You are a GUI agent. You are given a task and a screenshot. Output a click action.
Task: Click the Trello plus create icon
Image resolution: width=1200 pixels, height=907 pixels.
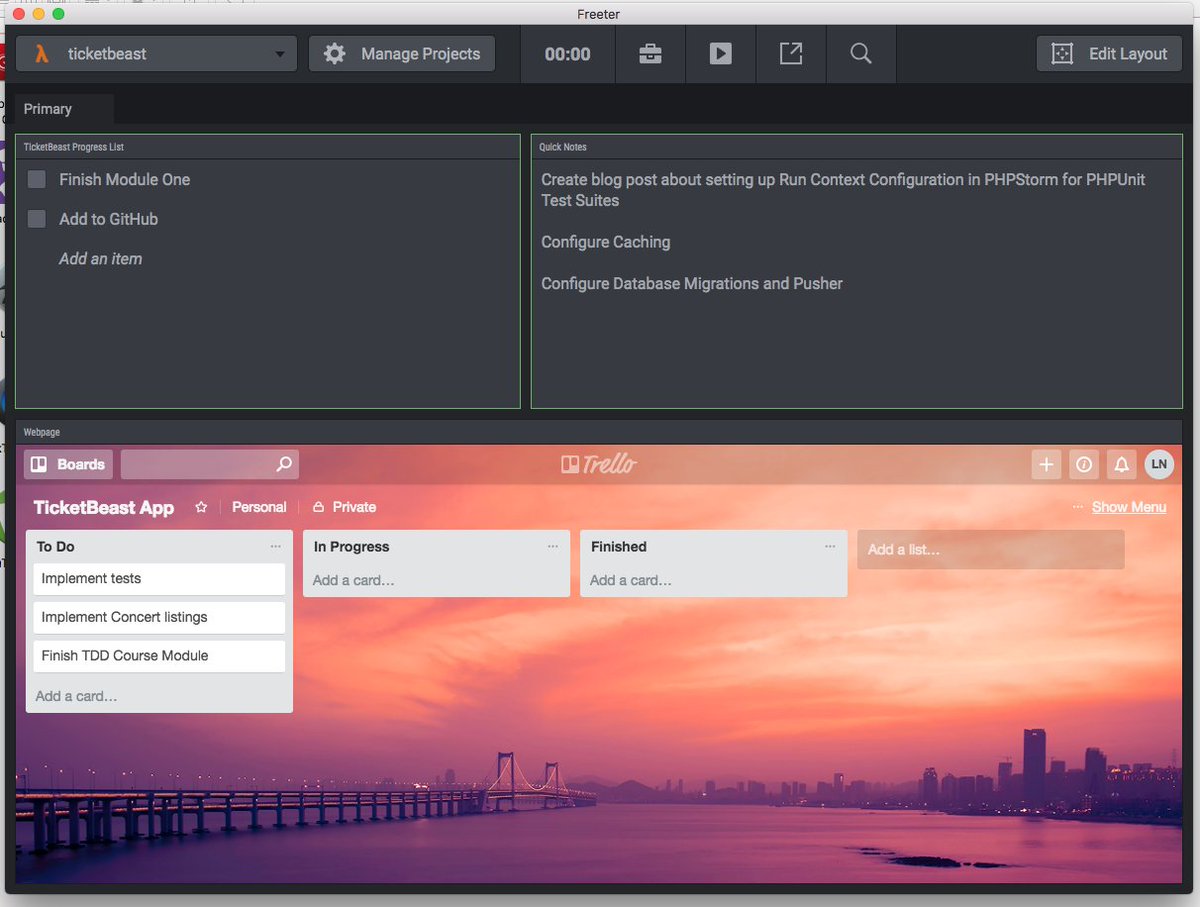(x=1046, y=464)
